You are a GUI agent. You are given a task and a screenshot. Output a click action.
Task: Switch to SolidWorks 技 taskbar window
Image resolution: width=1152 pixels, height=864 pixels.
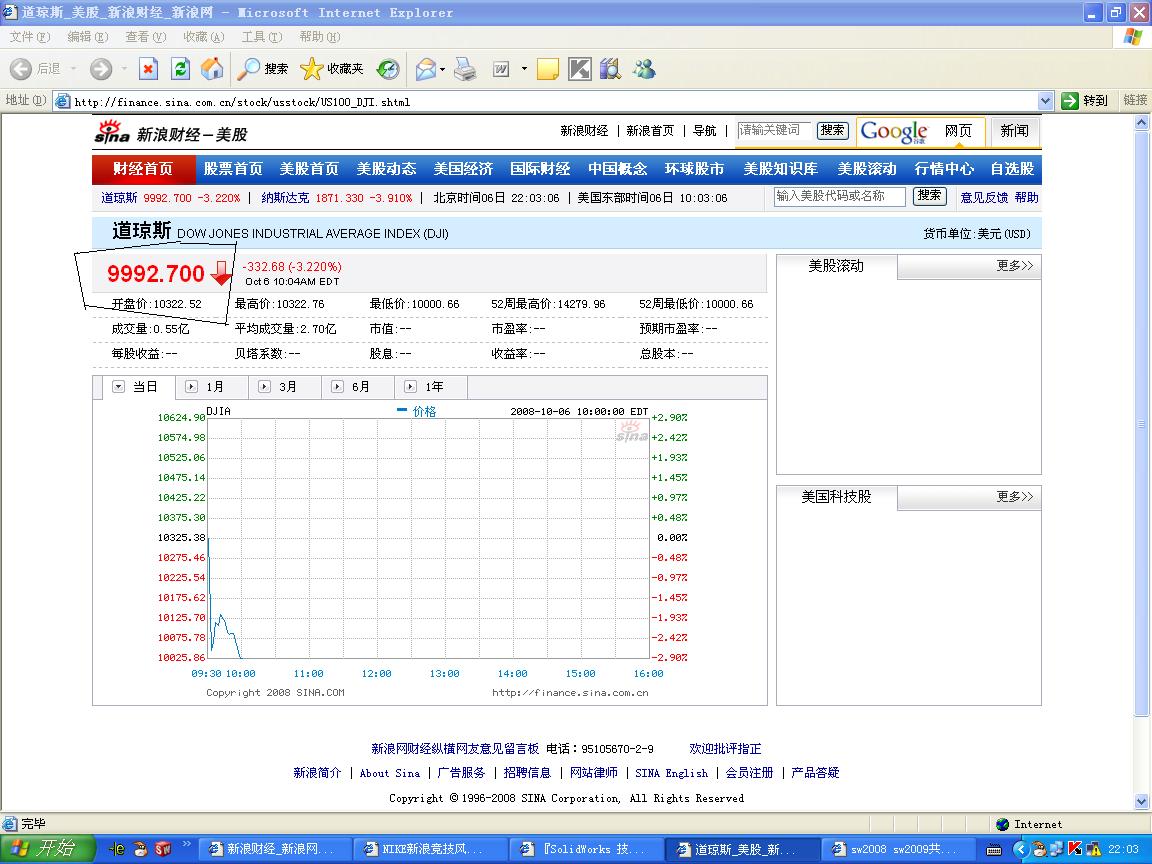pyautogui.click(x=586, y=849)
